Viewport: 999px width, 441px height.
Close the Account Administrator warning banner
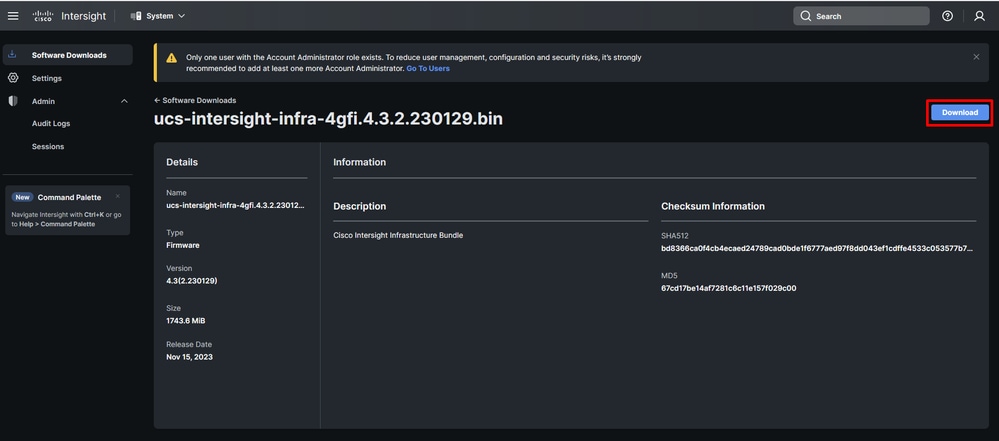click(976, 57)
